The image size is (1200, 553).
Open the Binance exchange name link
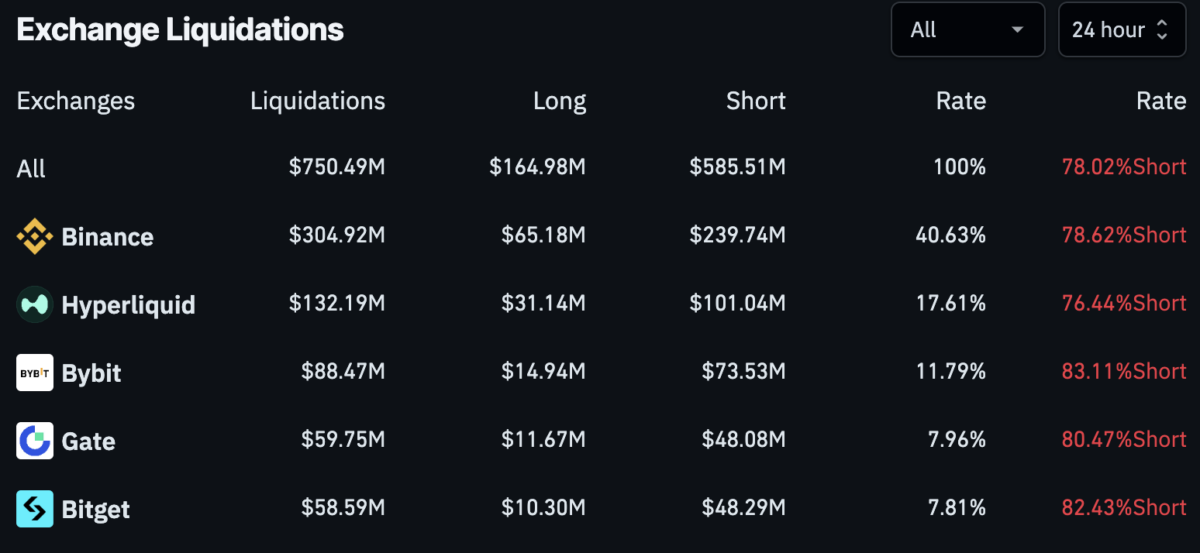point(107,237)
